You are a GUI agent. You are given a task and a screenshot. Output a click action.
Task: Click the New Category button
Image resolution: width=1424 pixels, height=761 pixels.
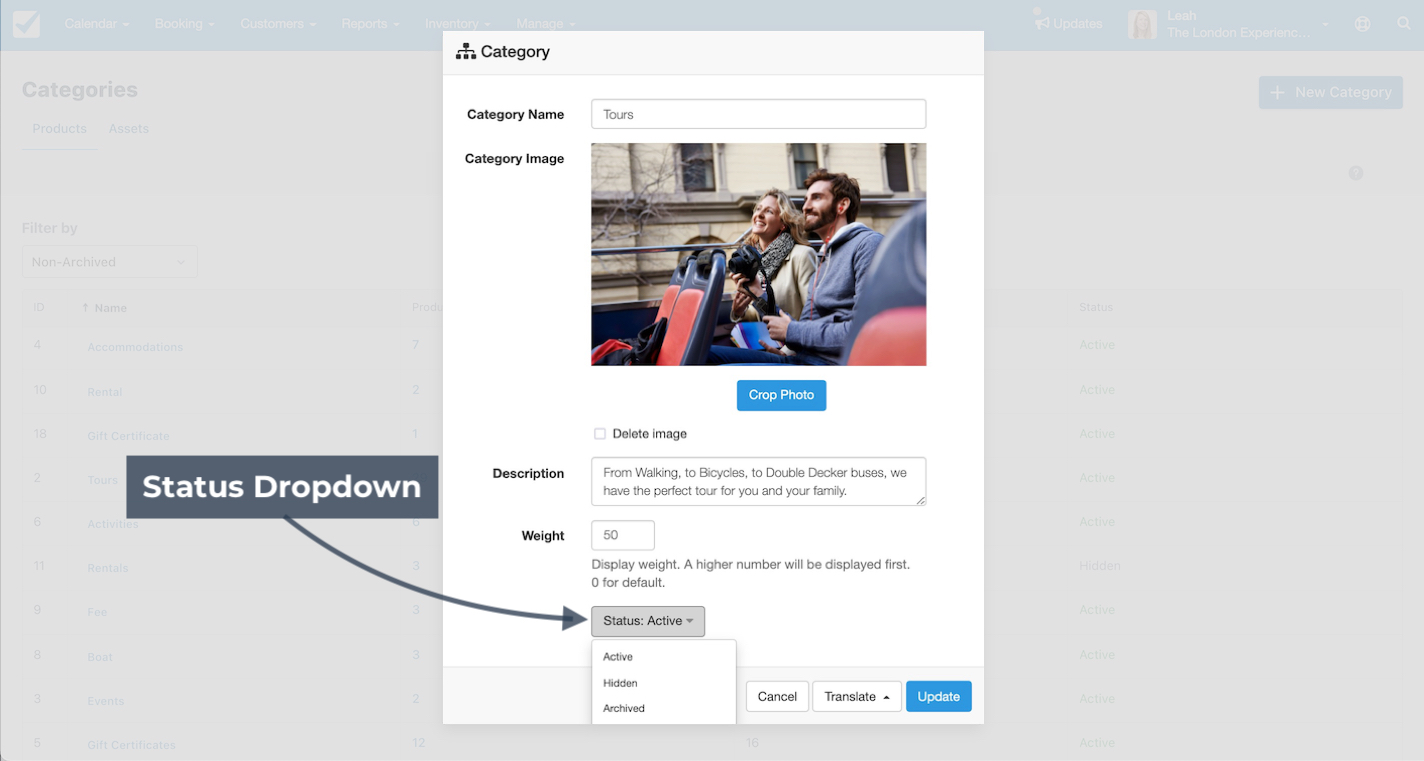tap(1330, 92)
